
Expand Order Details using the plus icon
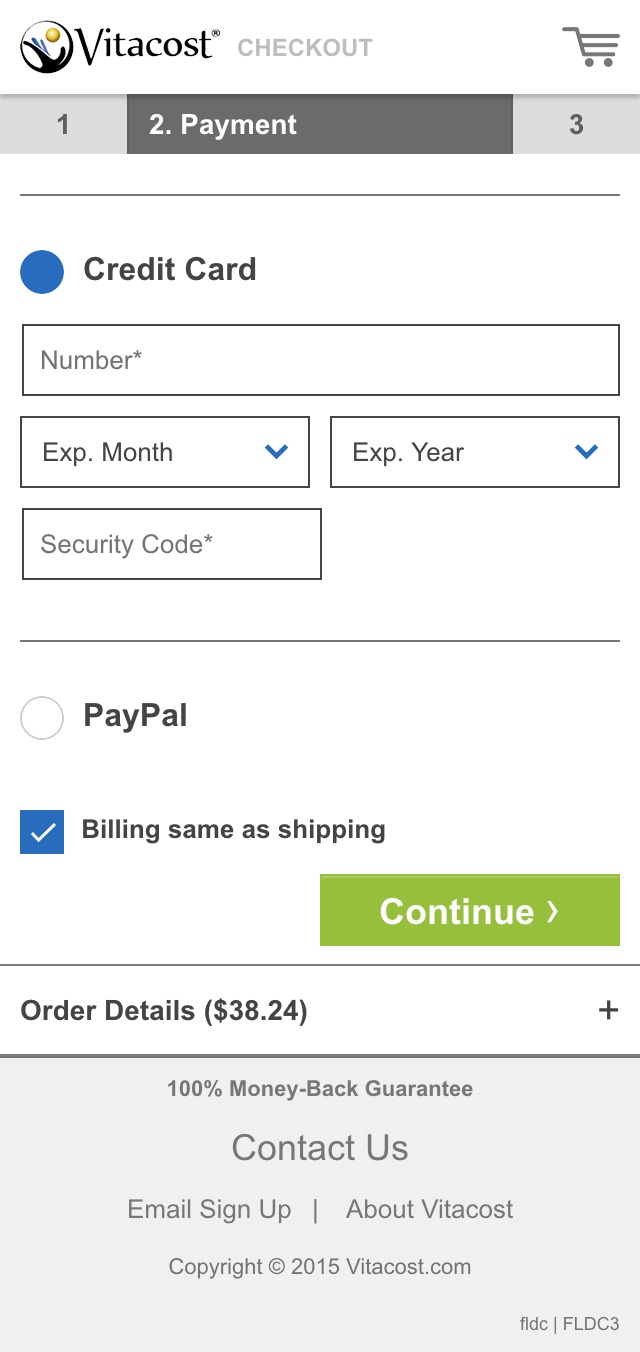click(x=608, y=1010)
